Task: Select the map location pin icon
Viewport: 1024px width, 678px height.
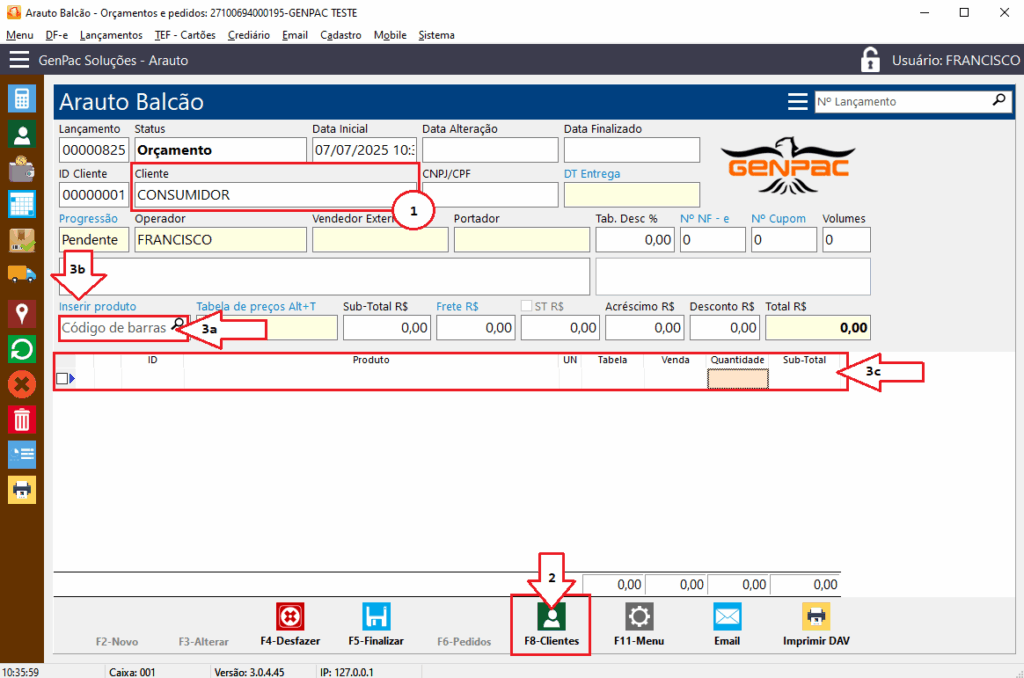Action: (22, 314)
